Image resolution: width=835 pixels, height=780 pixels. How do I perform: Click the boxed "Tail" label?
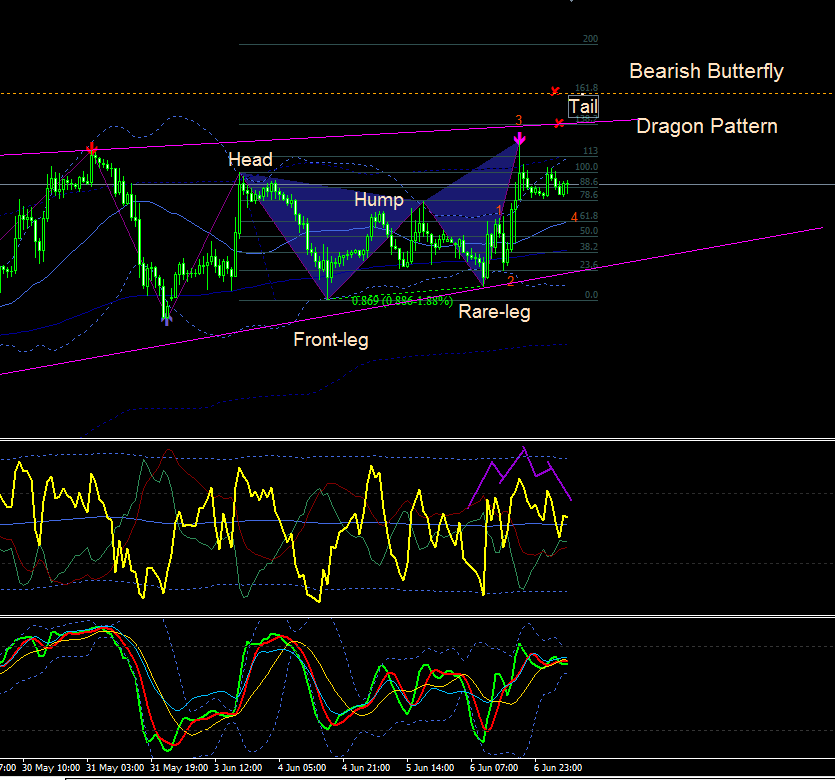583,106
